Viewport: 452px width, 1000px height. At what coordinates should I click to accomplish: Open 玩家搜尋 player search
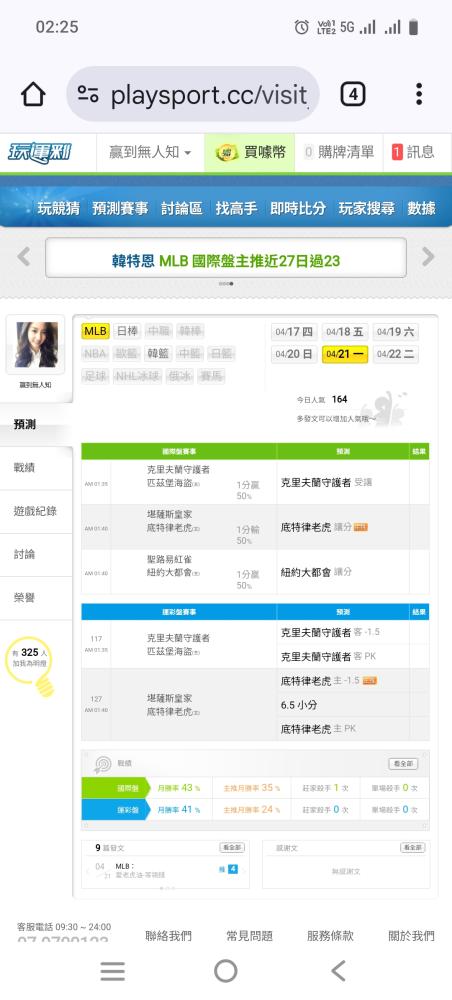[x=367, y=209]
